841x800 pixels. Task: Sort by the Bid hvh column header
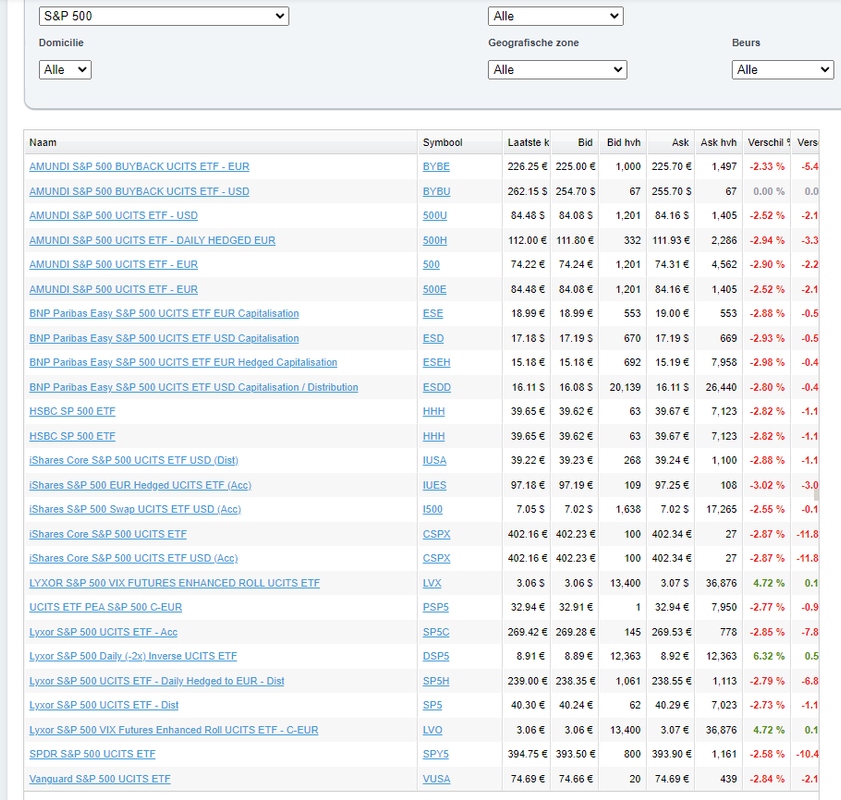tap(623, 143)
